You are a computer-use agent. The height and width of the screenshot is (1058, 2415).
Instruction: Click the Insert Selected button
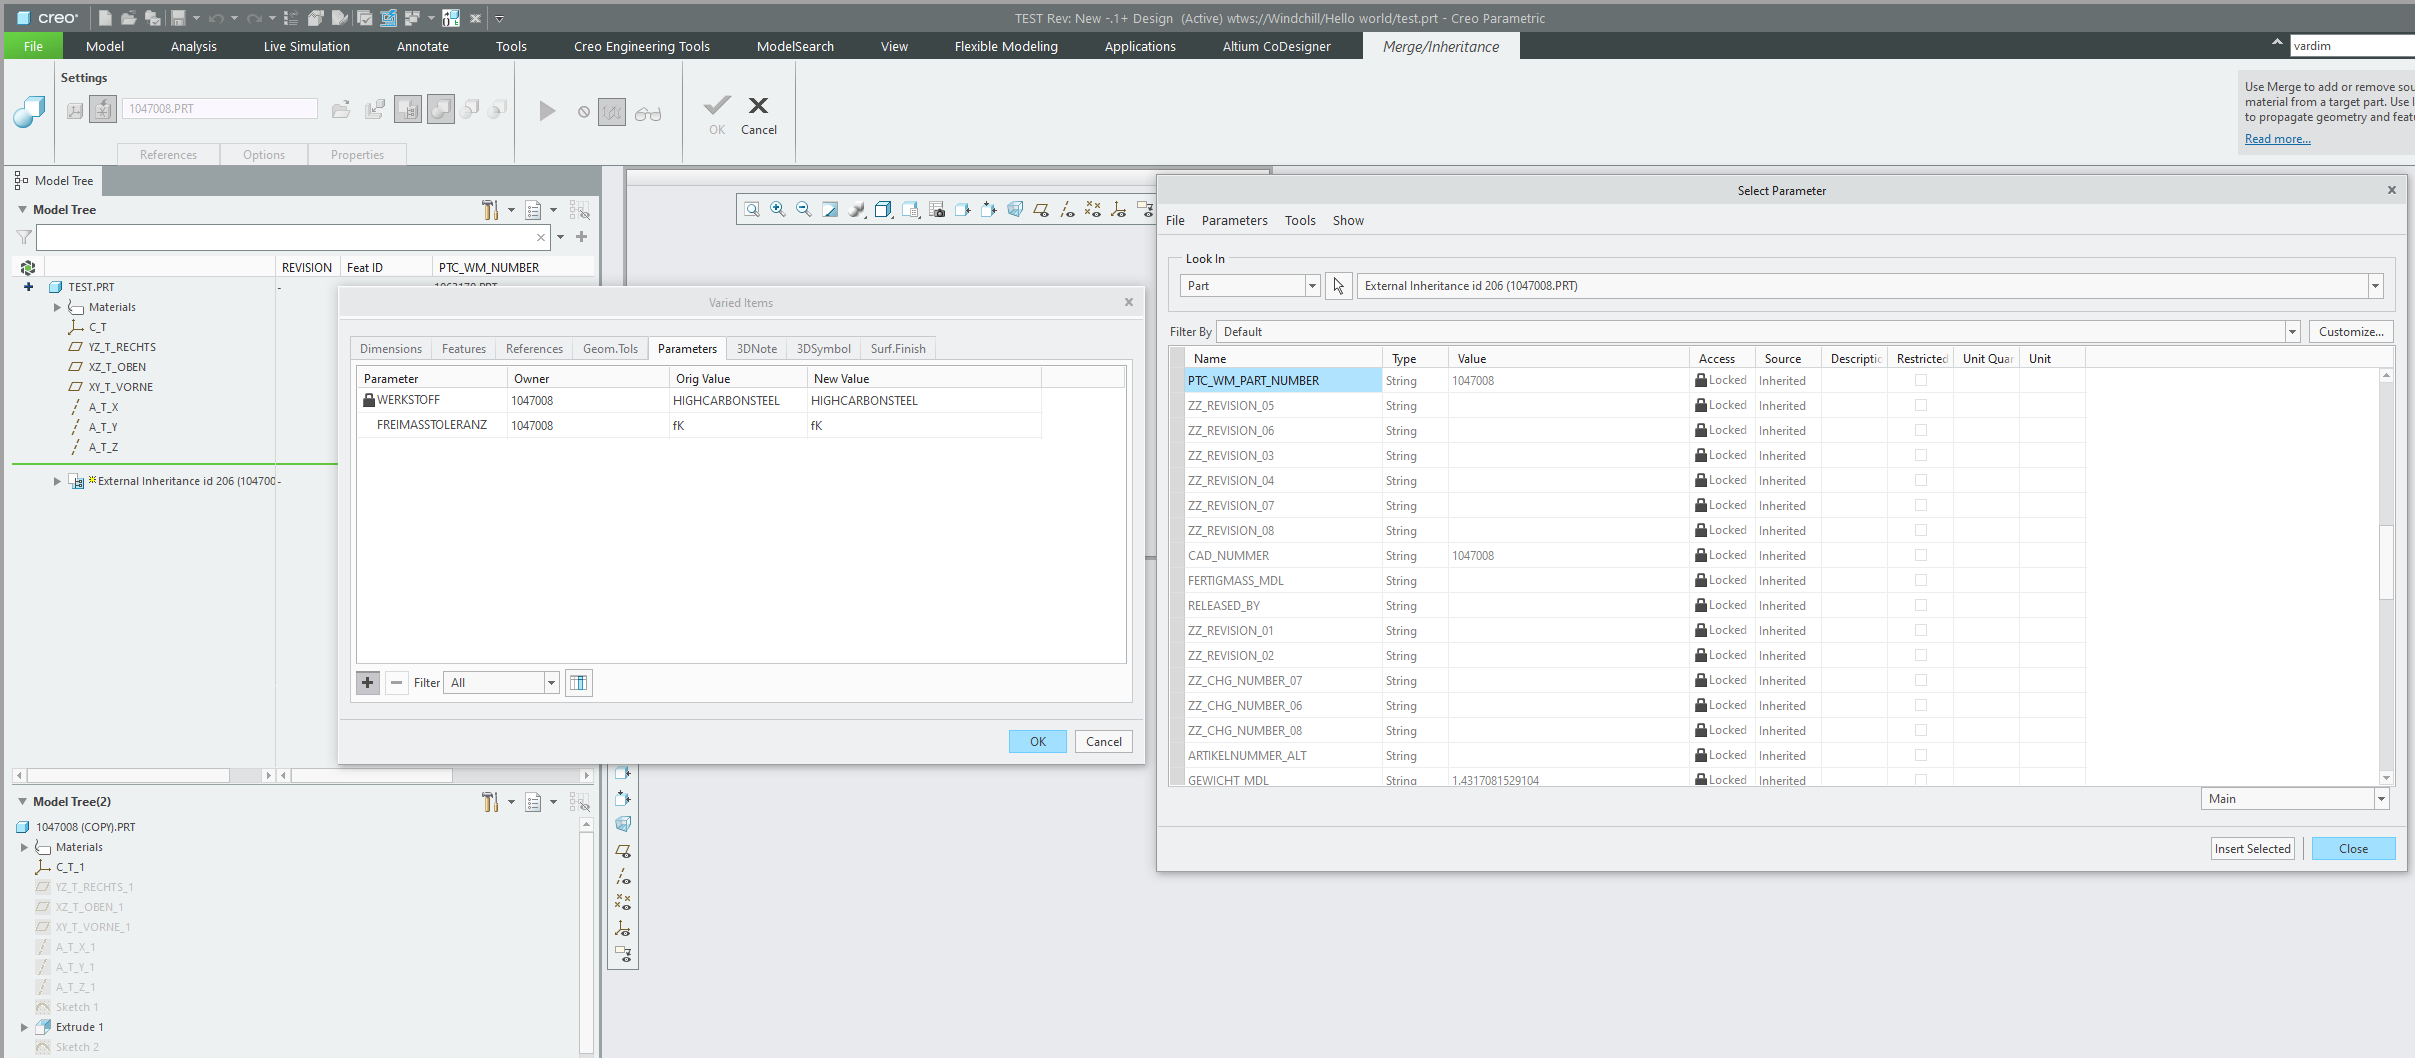tap(2251, 847)
